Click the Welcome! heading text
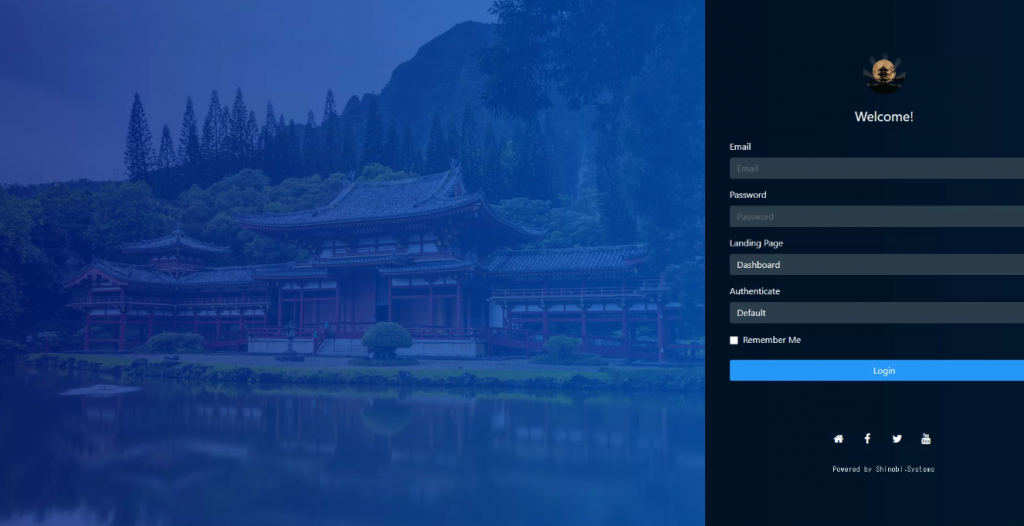1024x526 pixels. tap(884, 117)
